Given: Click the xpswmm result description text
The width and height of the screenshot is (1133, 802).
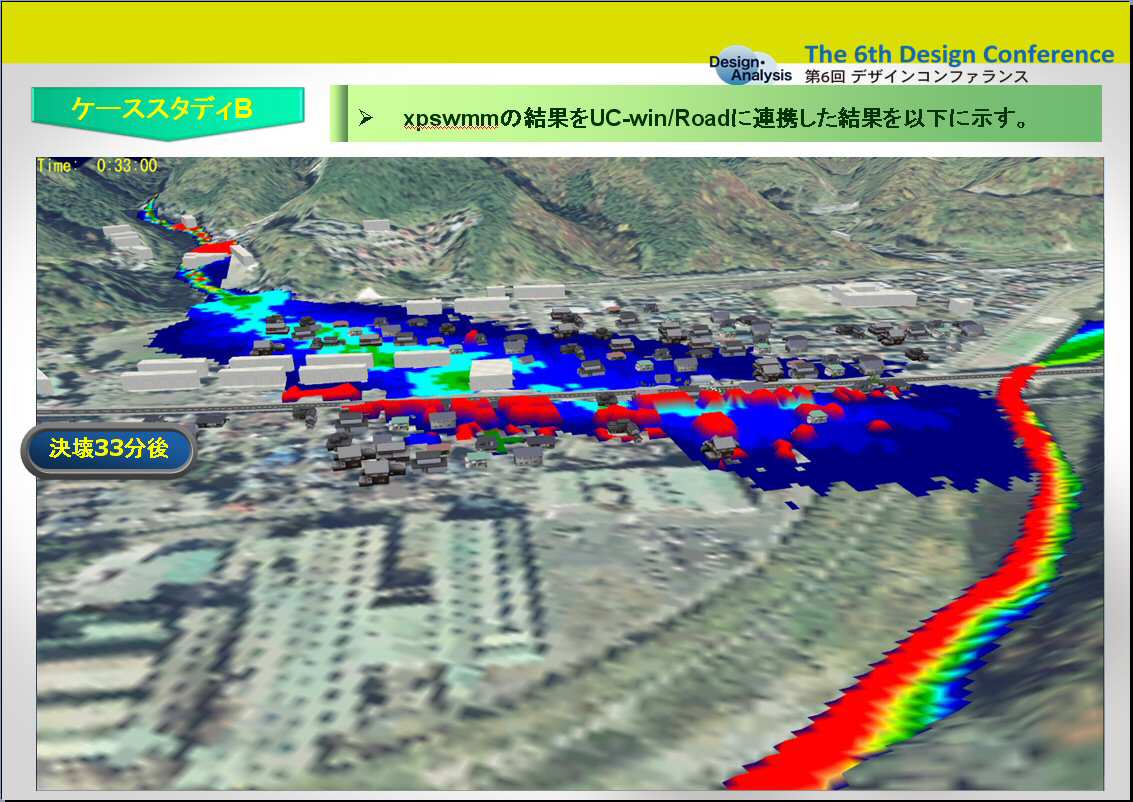Looking at the screenshot, I should (716, 118).
